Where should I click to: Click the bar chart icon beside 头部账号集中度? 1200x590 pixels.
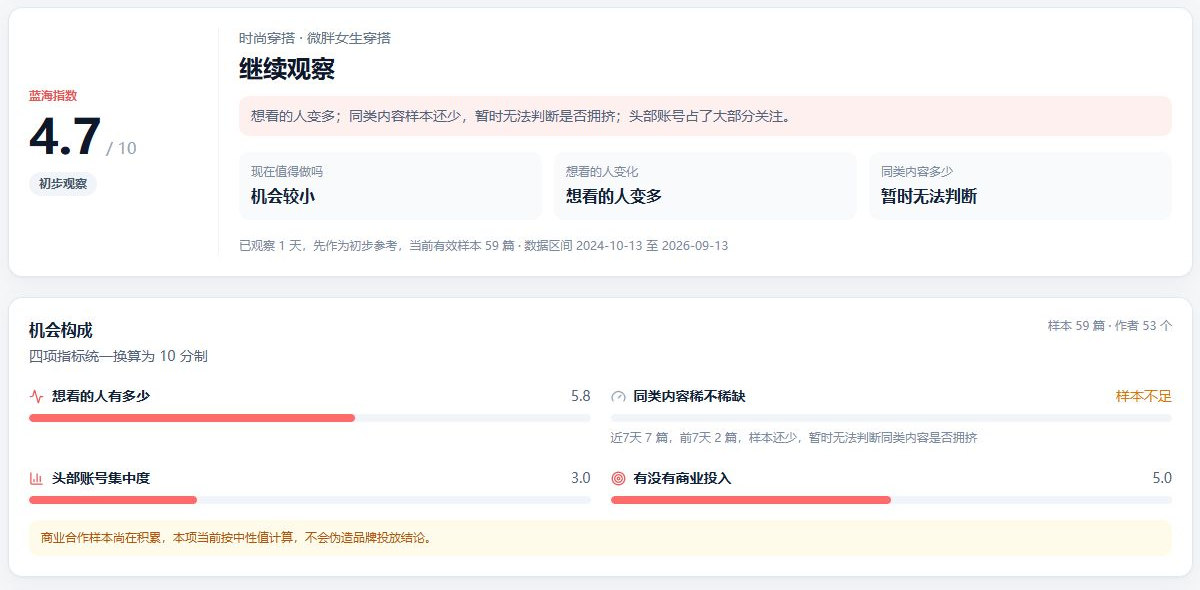[36, 478]
